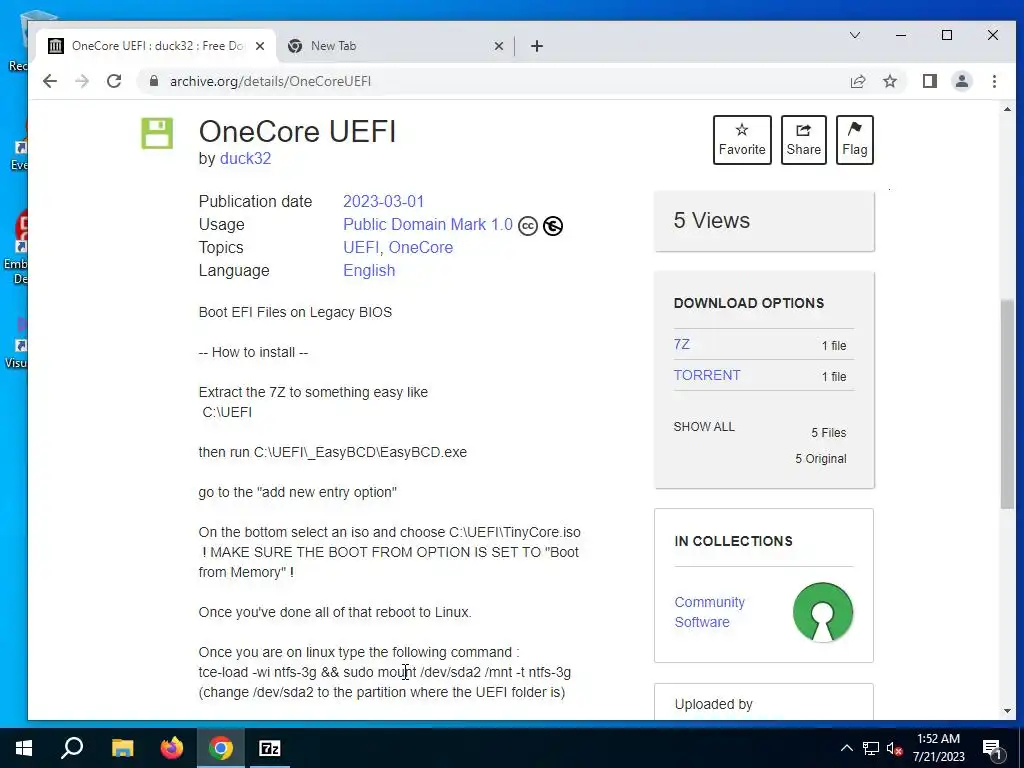
Task: Open the clock showing 1:52 AM
Action: click(938, 748)
